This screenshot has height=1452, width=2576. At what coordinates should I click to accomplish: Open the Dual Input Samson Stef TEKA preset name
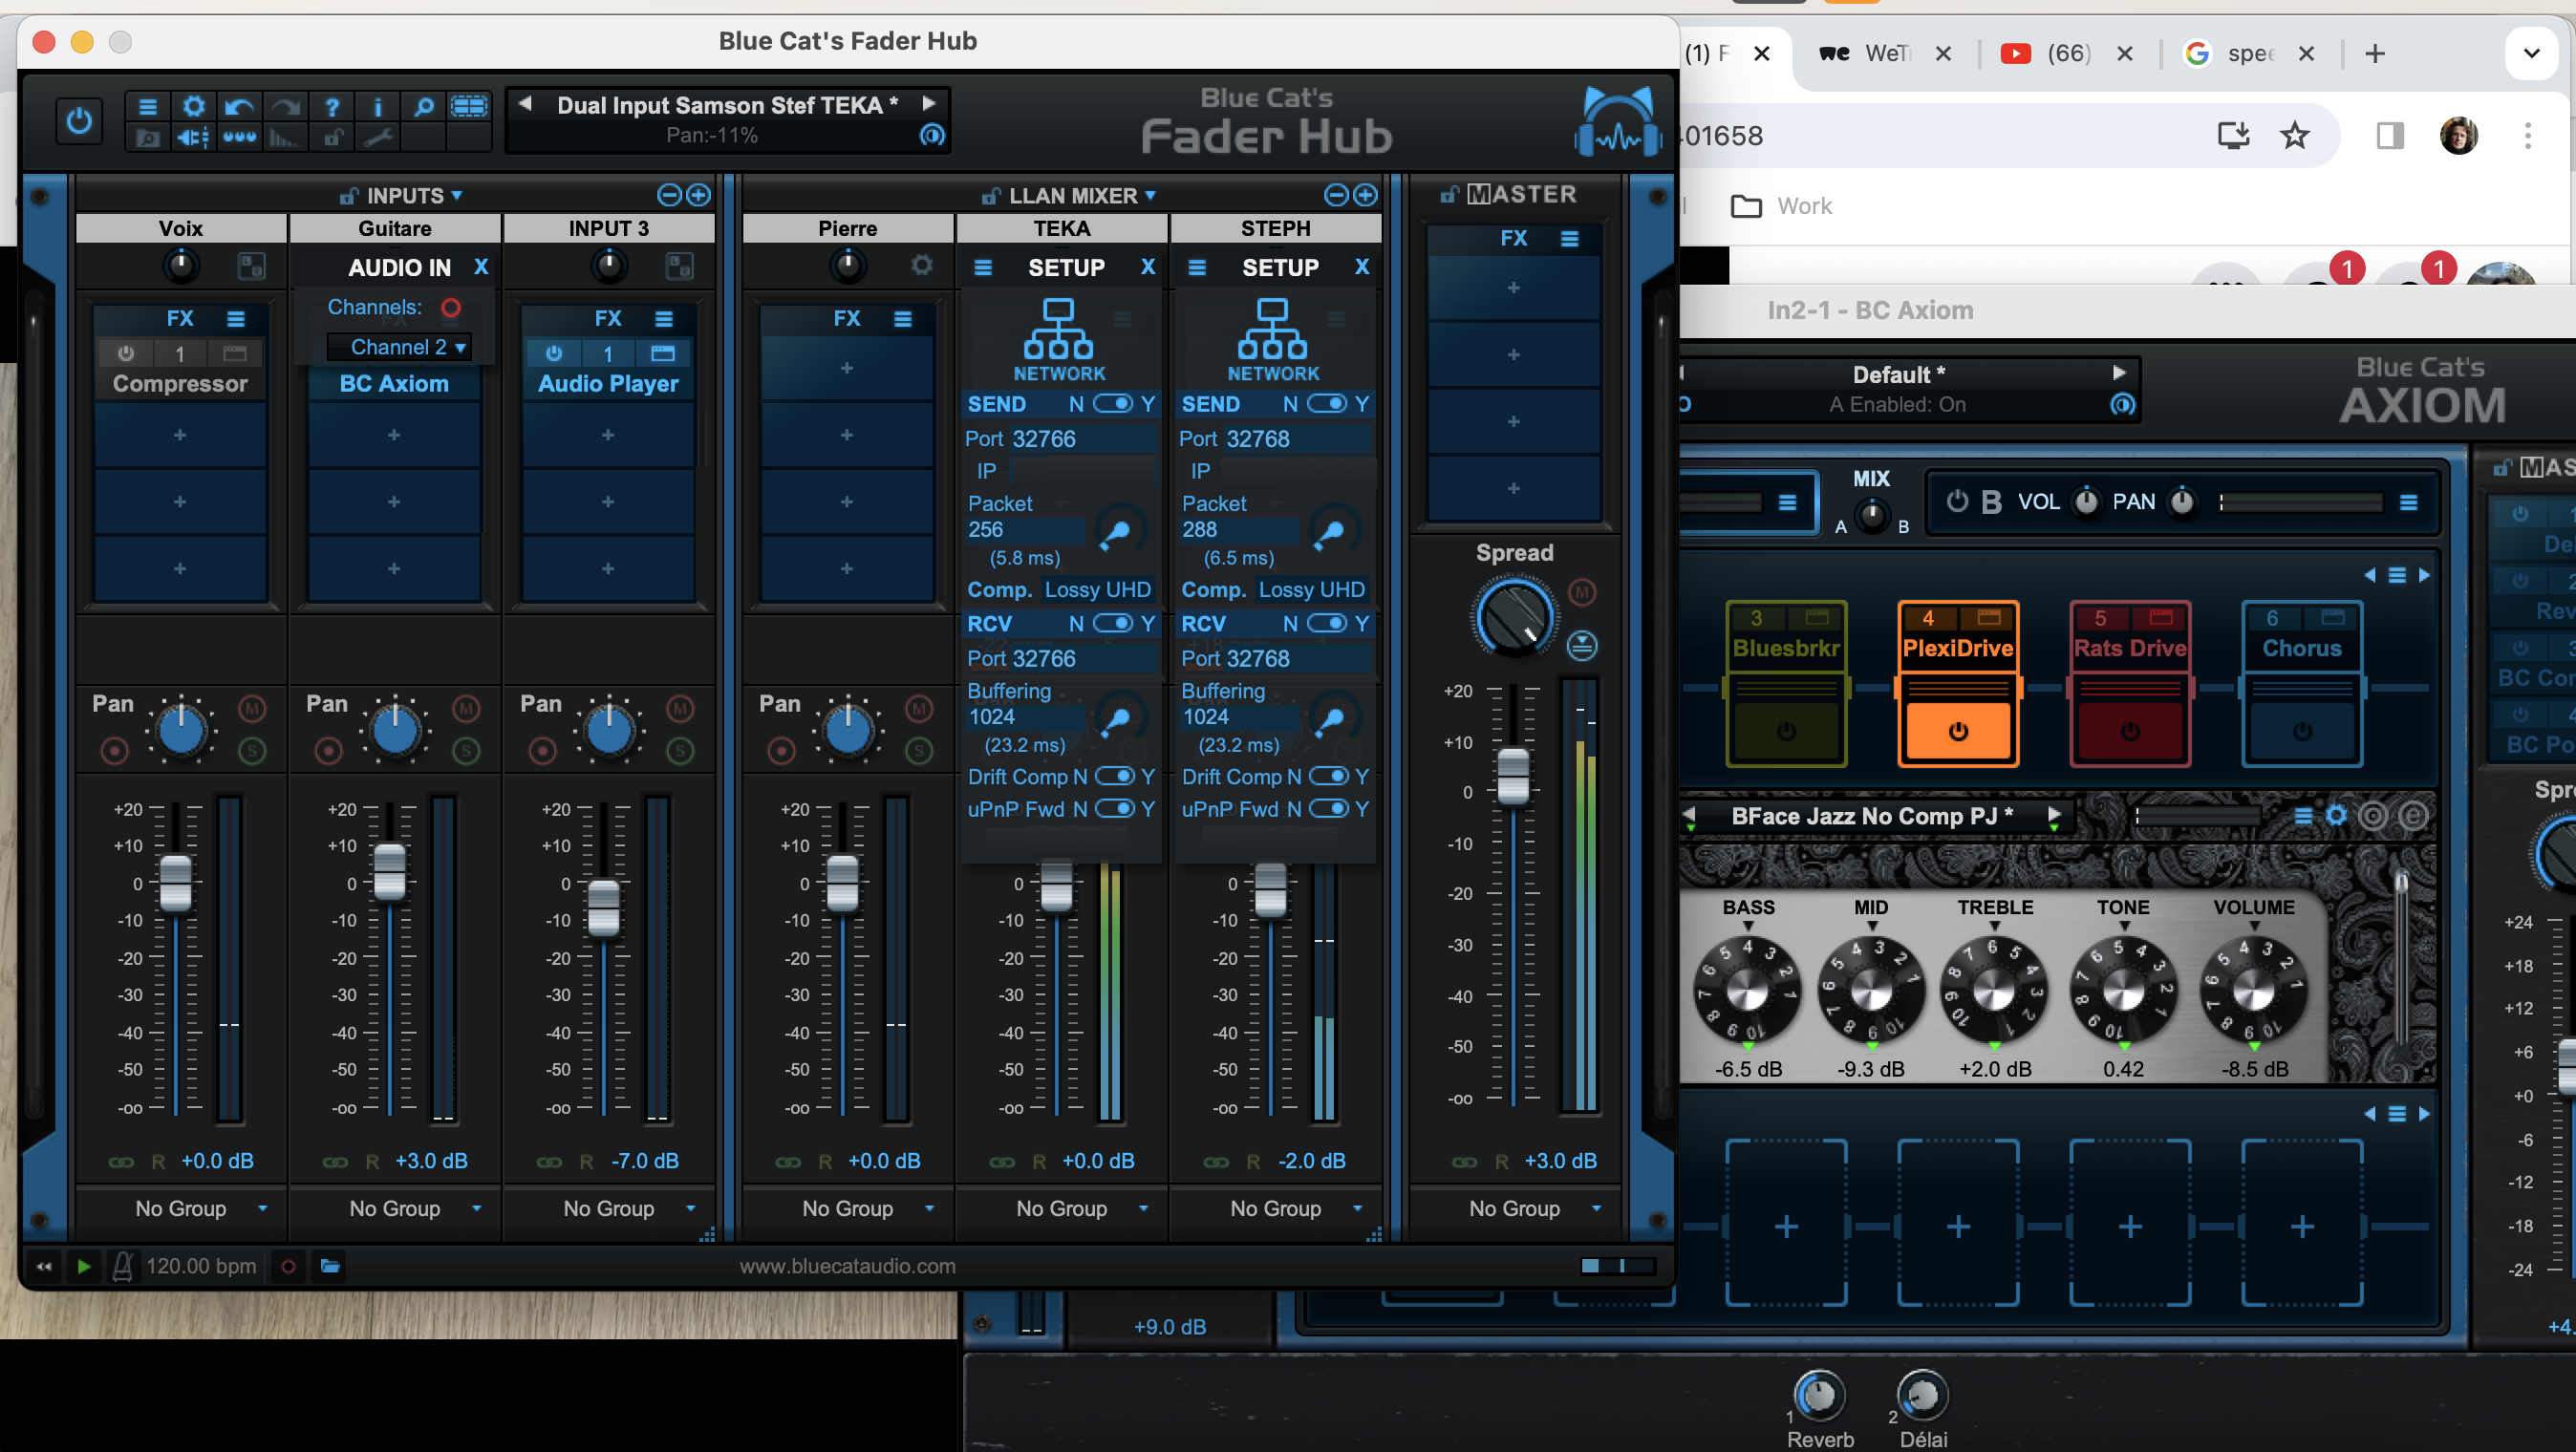click(727, 105)
